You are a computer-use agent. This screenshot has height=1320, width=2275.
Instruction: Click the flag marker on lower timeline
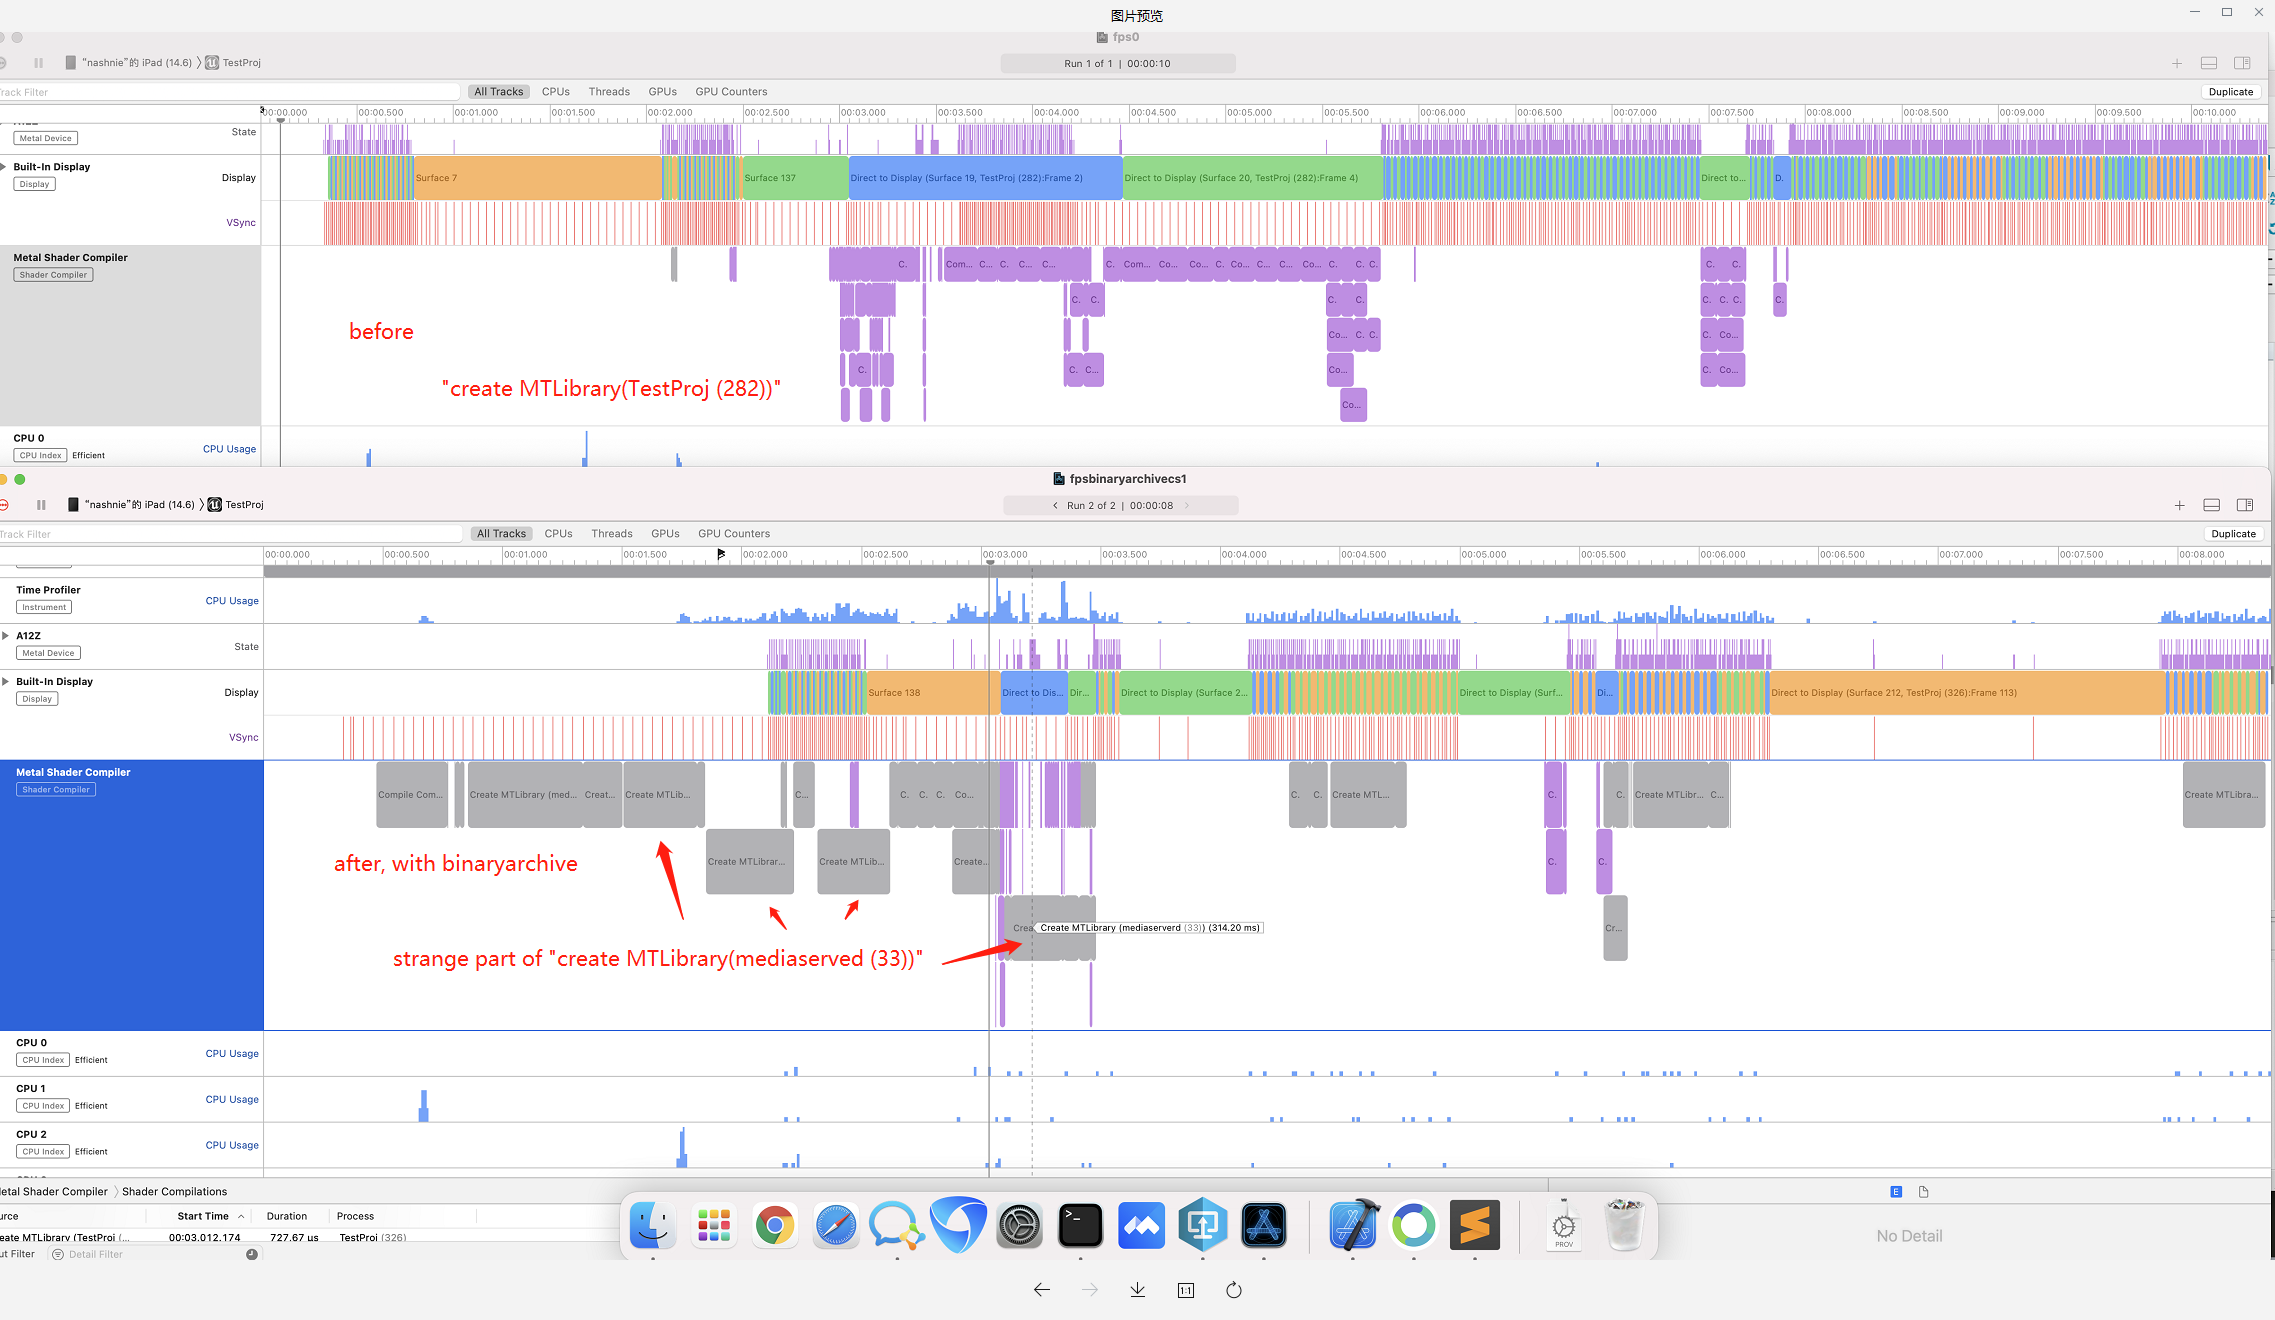(x=721, y=554)
